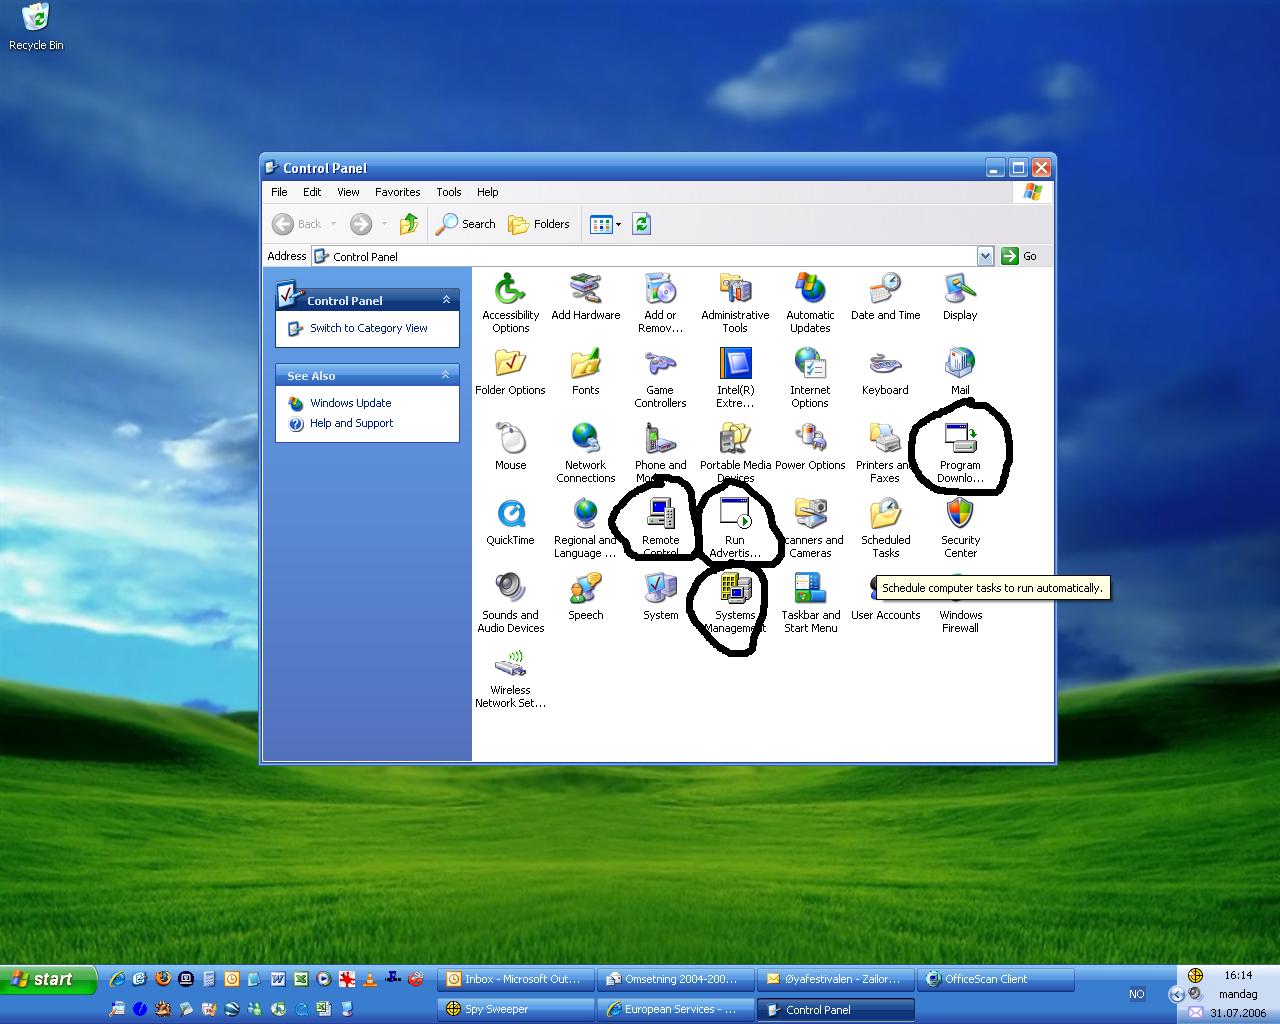Open Sounds and Audio Devices
The height and width of the screenshot is (1024, 1280).
(510, 590)
